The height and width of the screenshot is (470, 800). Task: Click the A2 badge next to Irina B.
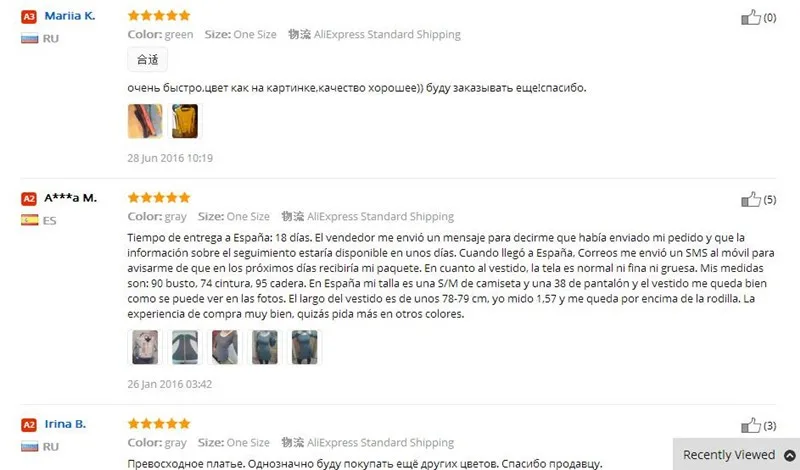pos(29,425)
